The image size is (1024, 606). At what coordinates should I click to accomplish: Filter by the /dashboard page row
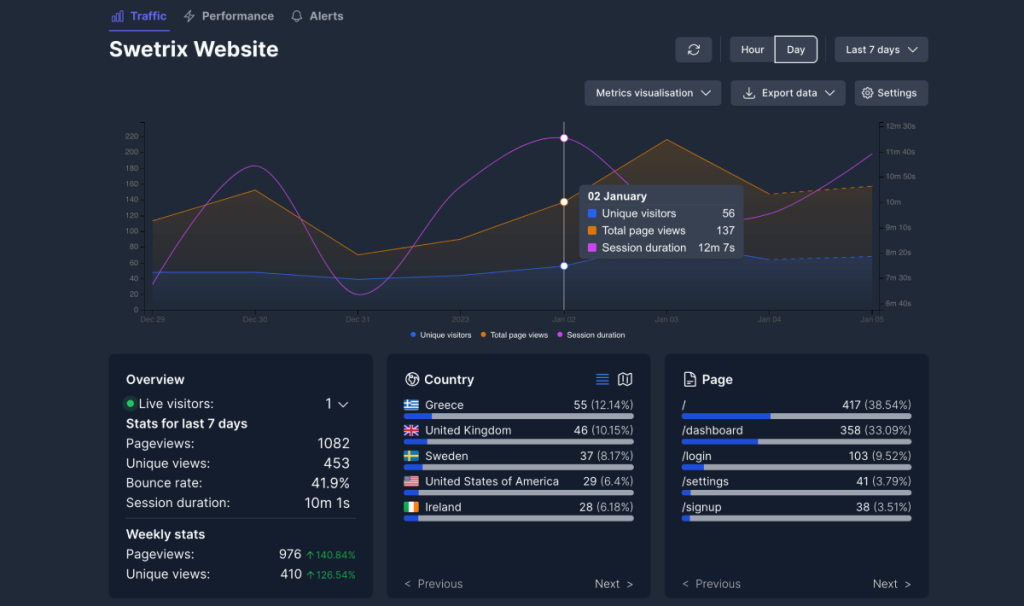pyautogui.click(x=796, y=430)
